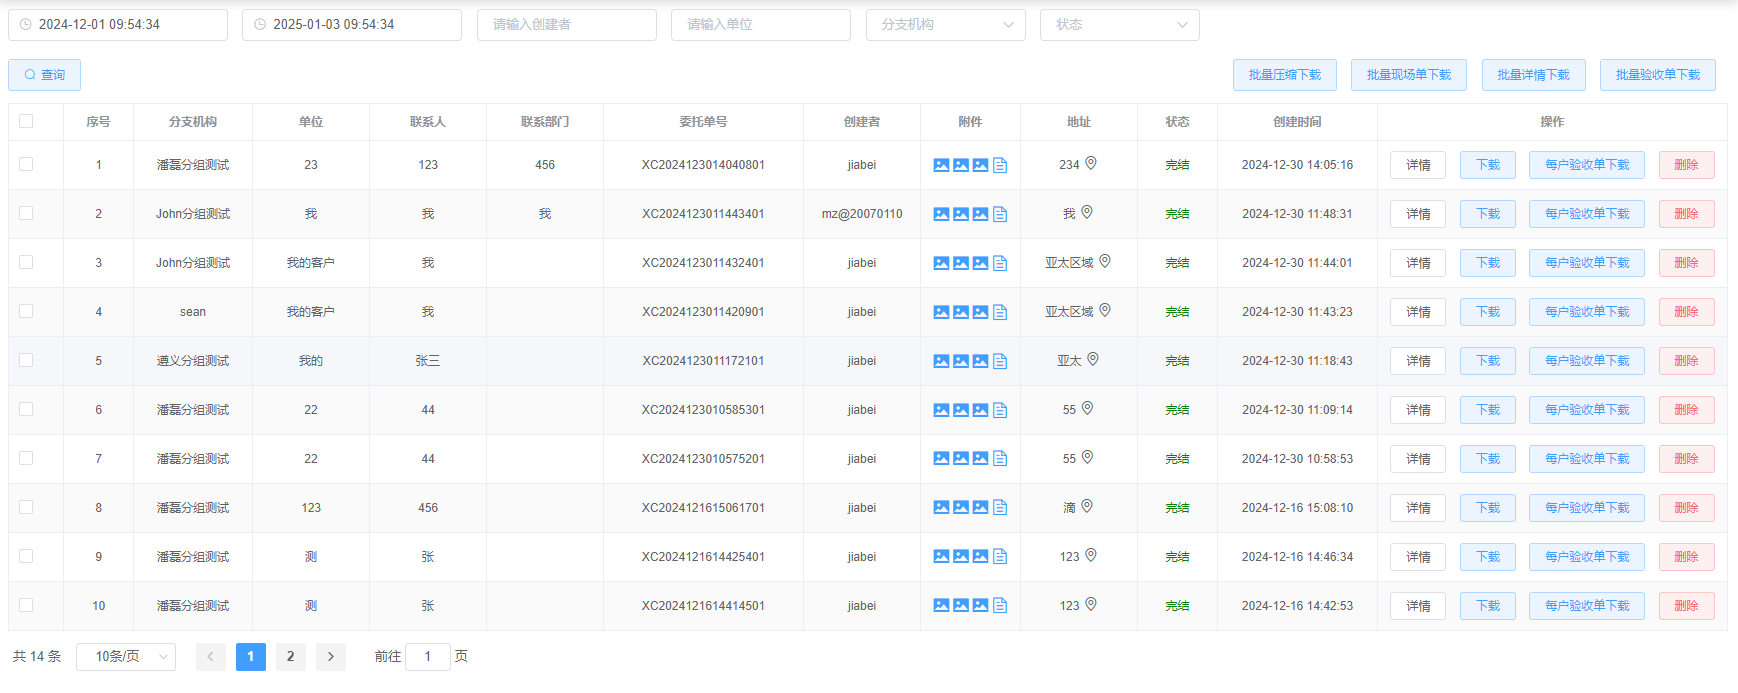Delete row 1 using 删除 button

pos(1686,165)
